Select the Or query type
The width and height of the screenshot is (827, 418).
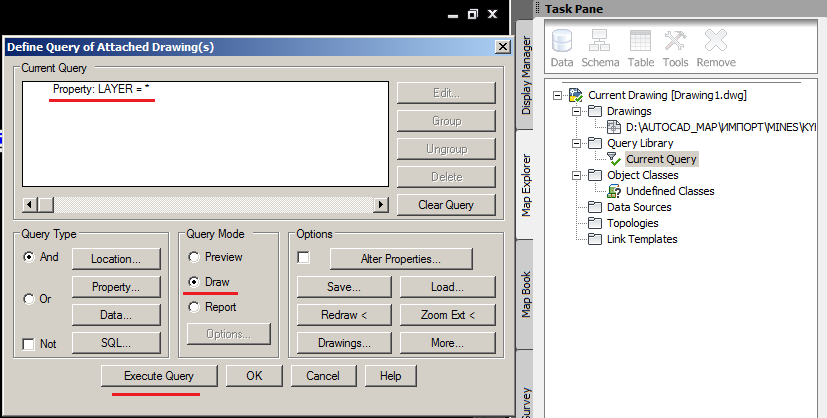pyautogui.click(x=29, y=299)
